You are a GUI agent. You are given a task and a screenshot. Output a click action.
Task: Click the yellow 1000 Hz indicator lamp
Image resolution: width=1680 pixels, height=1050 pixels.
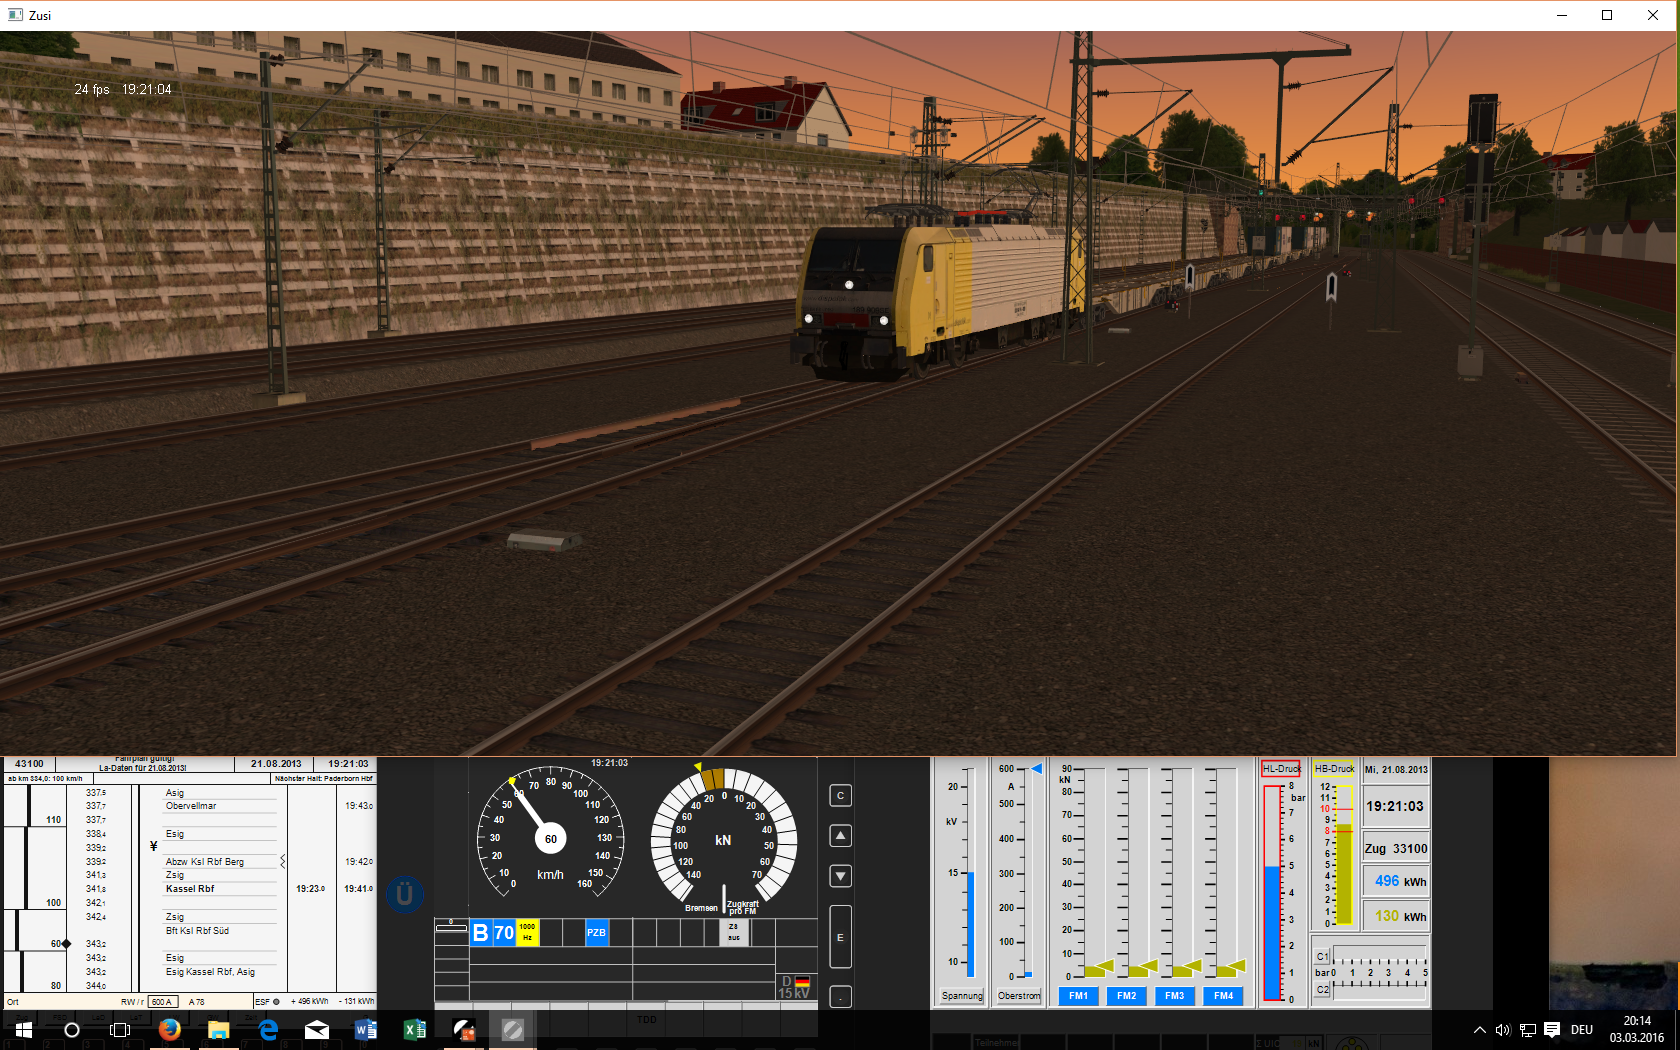(x=527, y=933)
